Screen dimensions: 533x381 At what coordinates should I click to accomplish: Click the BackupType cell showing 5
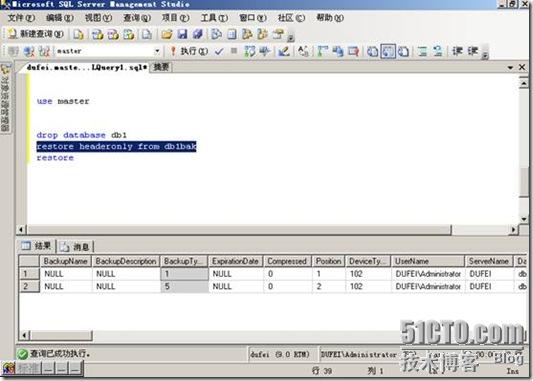point(184,286)
